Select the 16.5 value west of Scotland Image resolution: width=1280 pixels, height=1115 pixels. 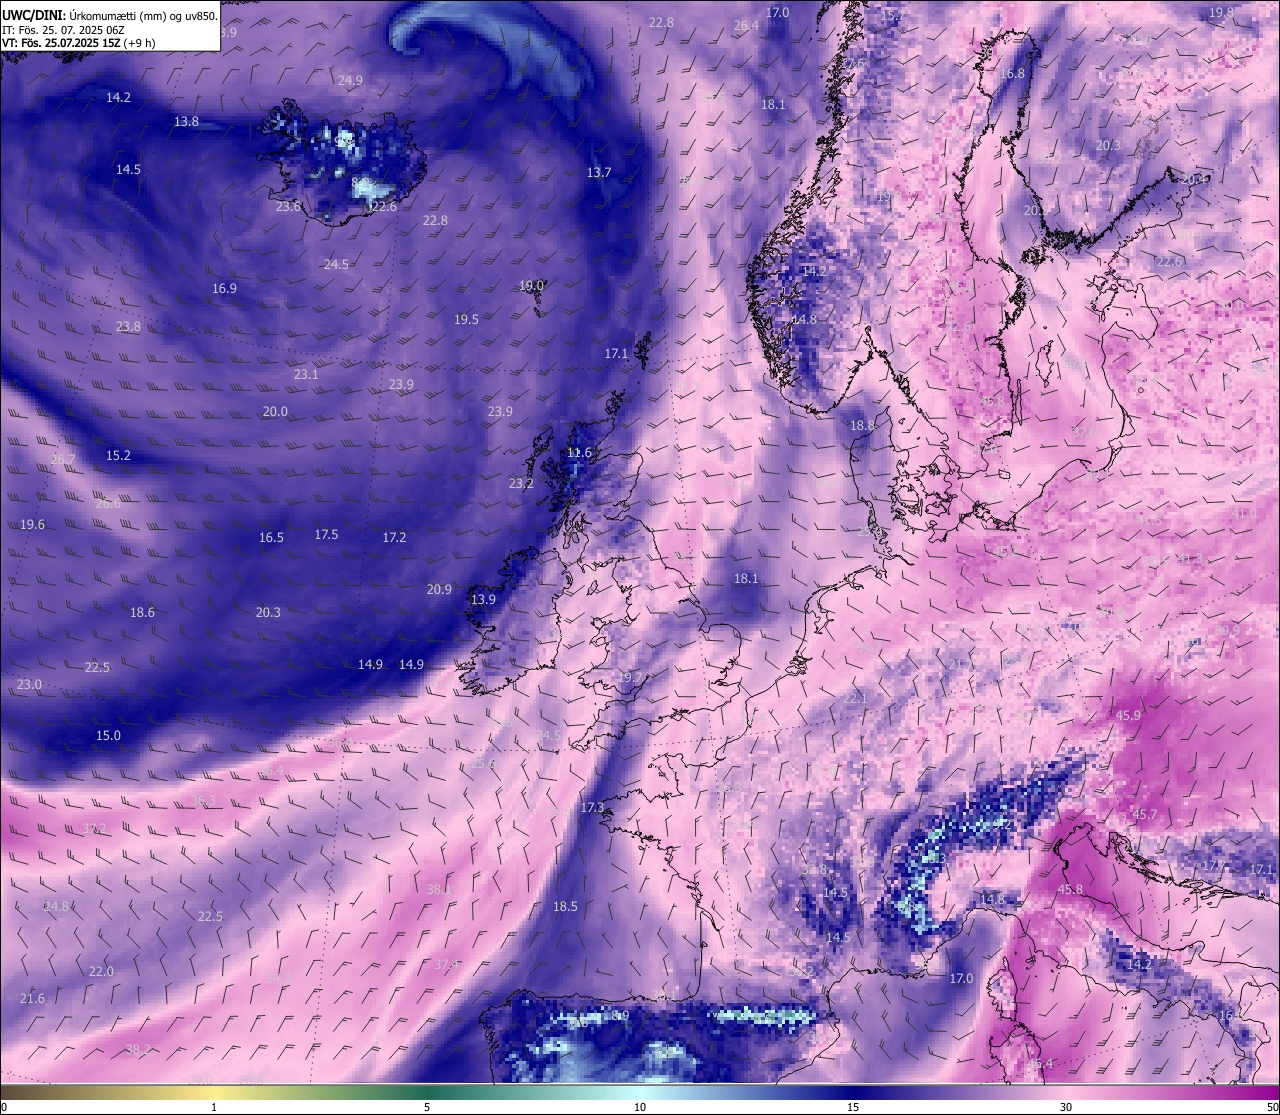click(x=271, y=537)
